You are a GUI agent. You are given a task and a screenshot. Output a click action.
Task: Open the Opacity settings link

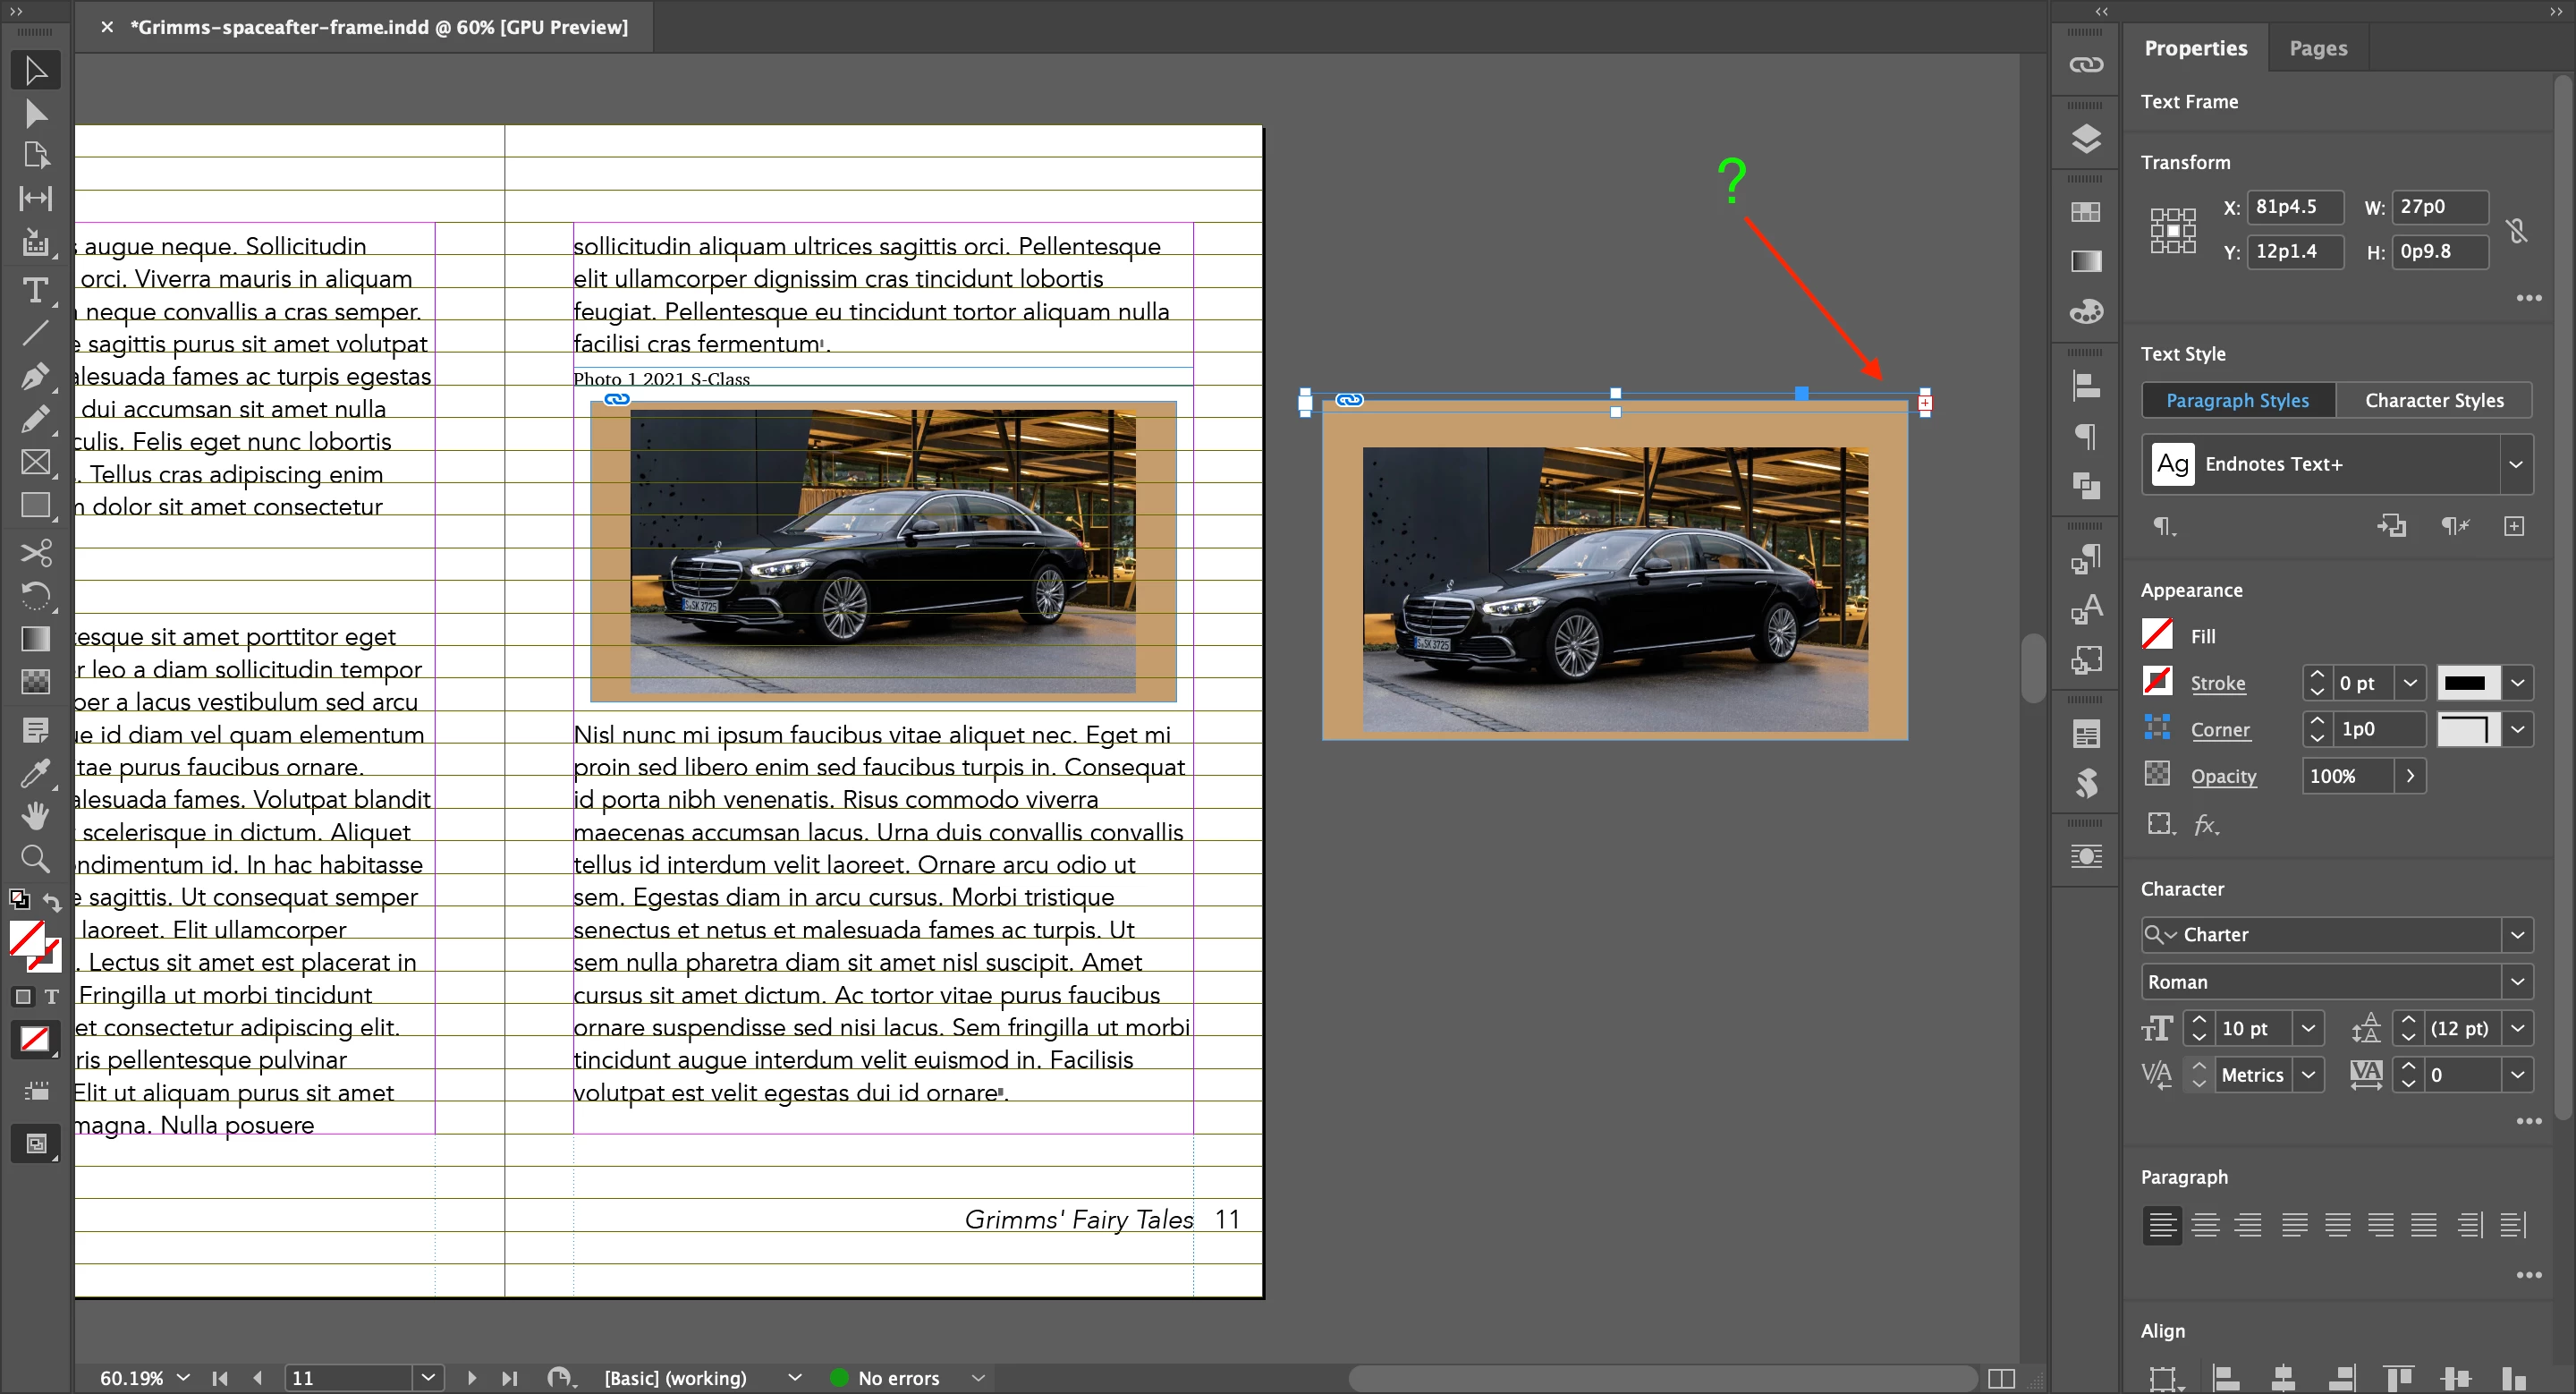[x=2222, y=776]
